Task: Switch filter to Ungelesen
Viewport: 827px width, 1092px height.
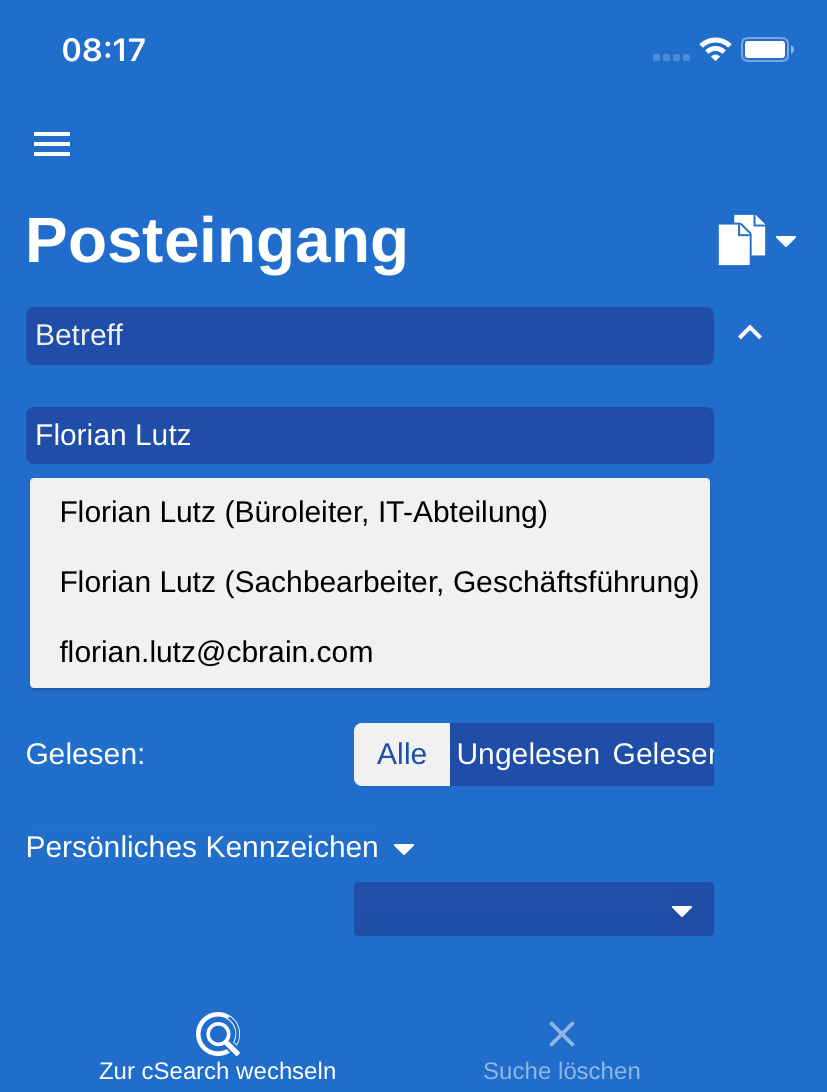Action: pos(528,754)
